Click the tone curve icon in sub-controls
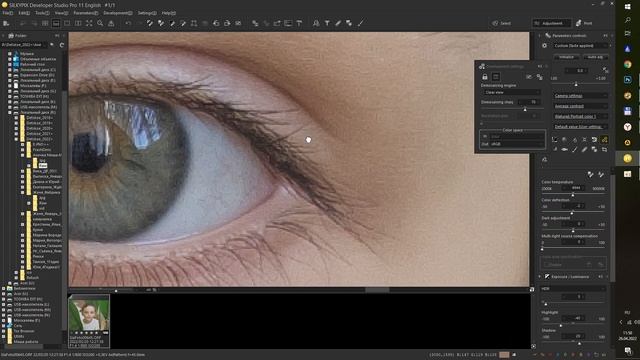This screenshot has height=360, width=640. coord(554,140)
